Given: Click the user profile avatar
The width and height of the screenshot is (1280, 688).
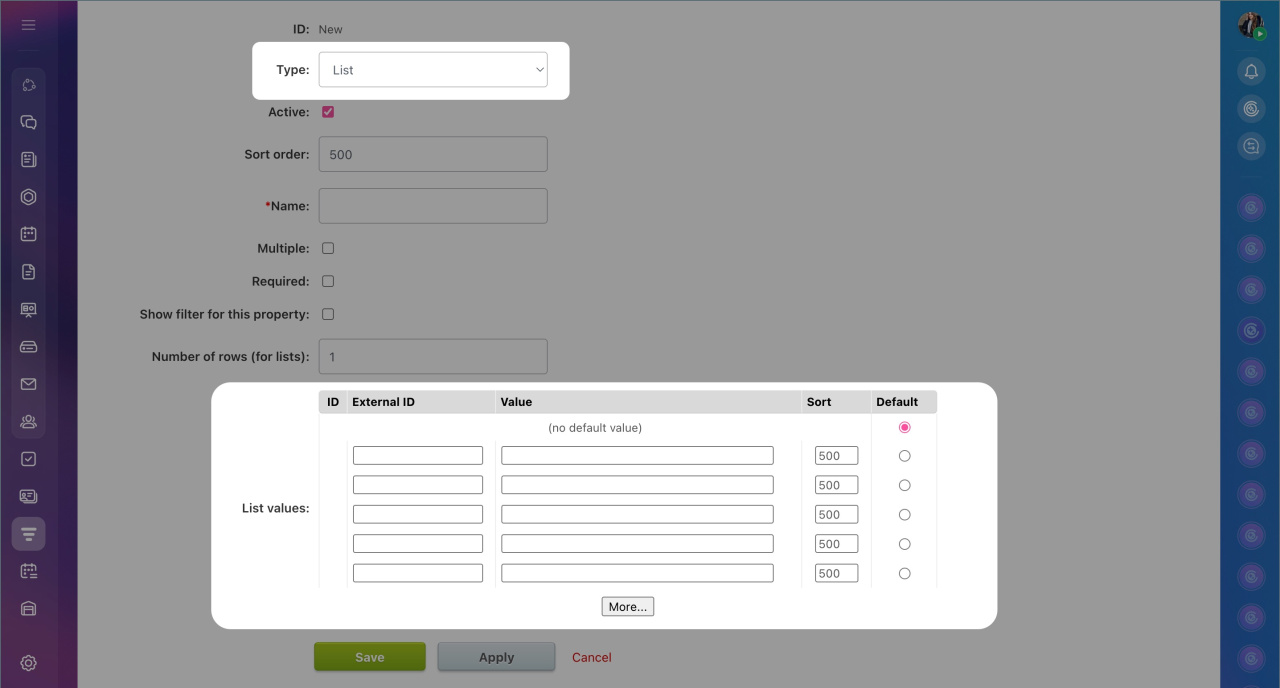Looking at the screenshot, I should pos(1250,25).
